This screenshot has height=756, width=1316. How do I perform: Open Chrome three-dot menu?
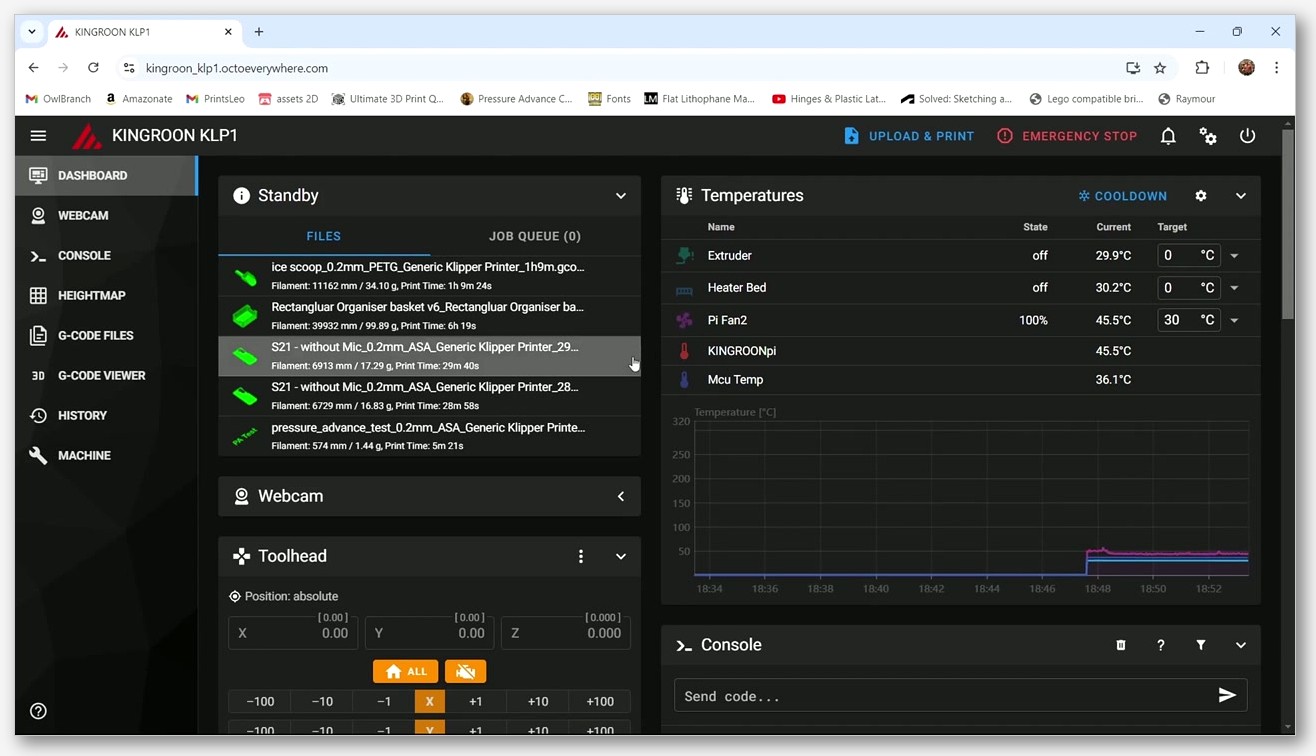pos(1276,68)
